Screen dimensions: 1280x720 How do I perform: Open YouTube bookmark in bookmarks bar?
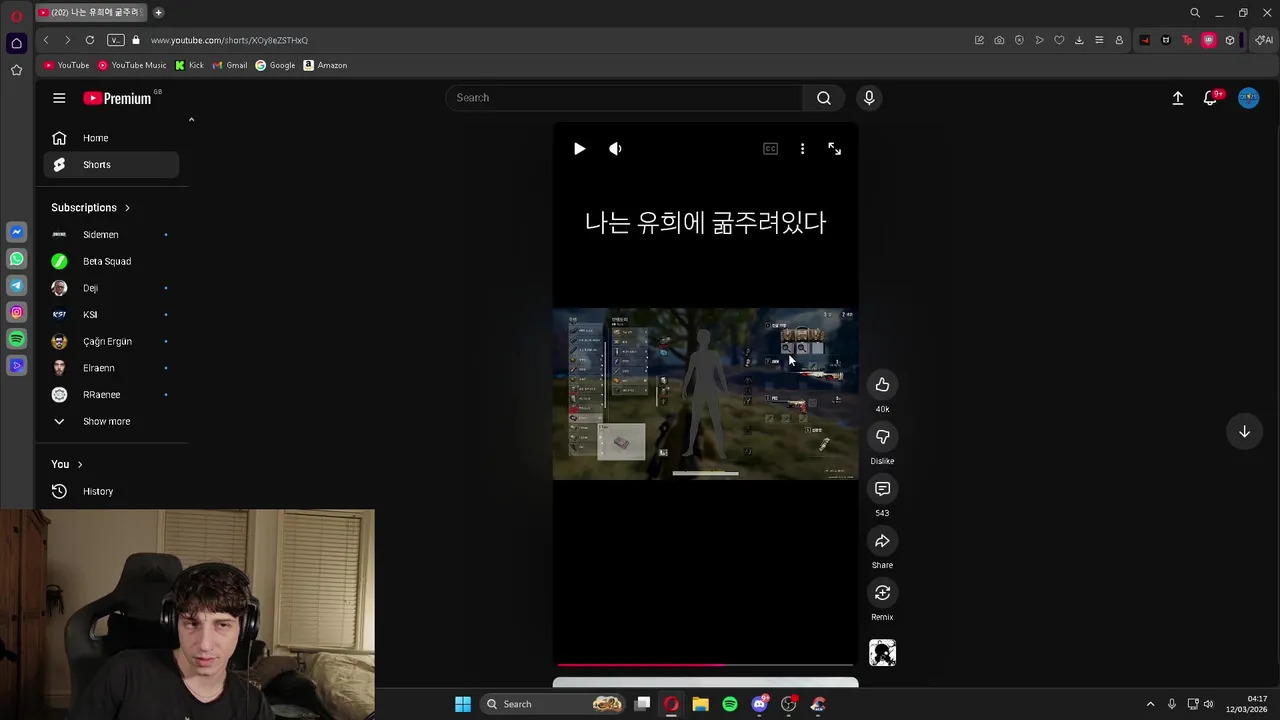(66, 65)
